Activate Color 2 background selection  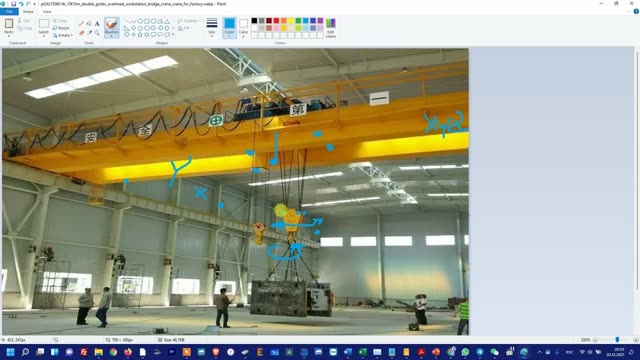pyautogui.click(x=243, y=28)
